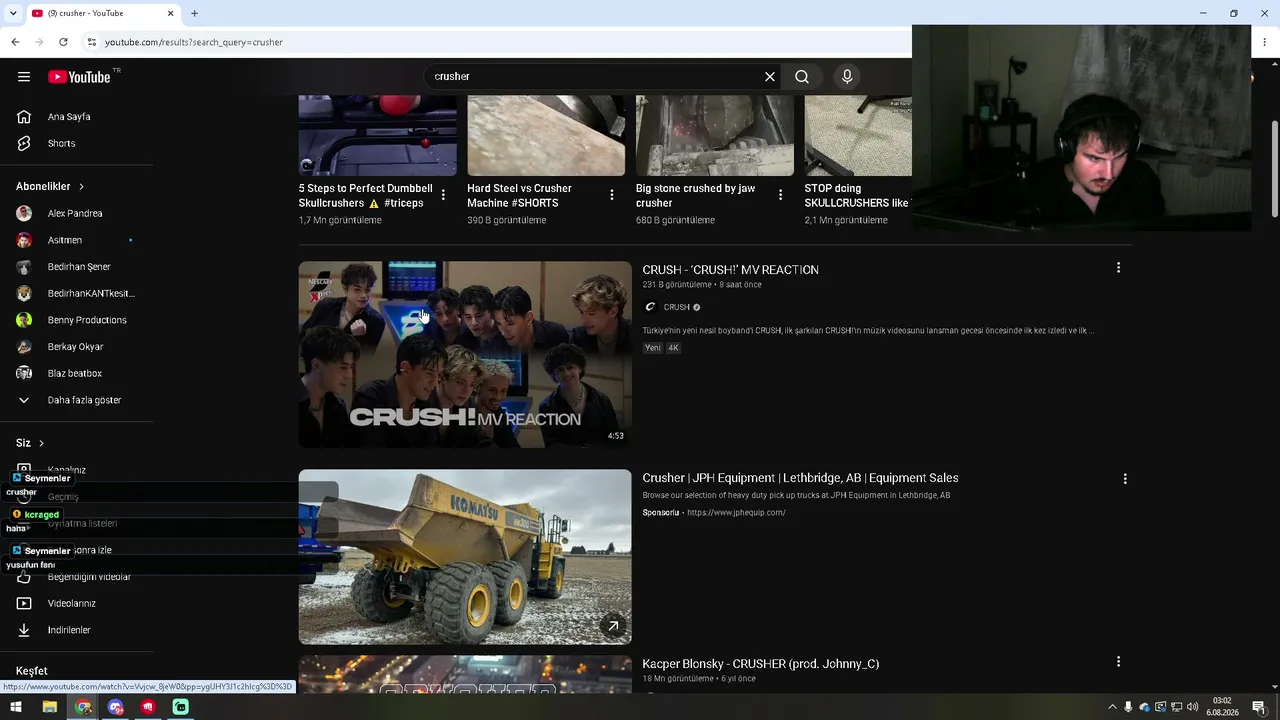
Task: Open volume control in system tray
Action: 1193,707
